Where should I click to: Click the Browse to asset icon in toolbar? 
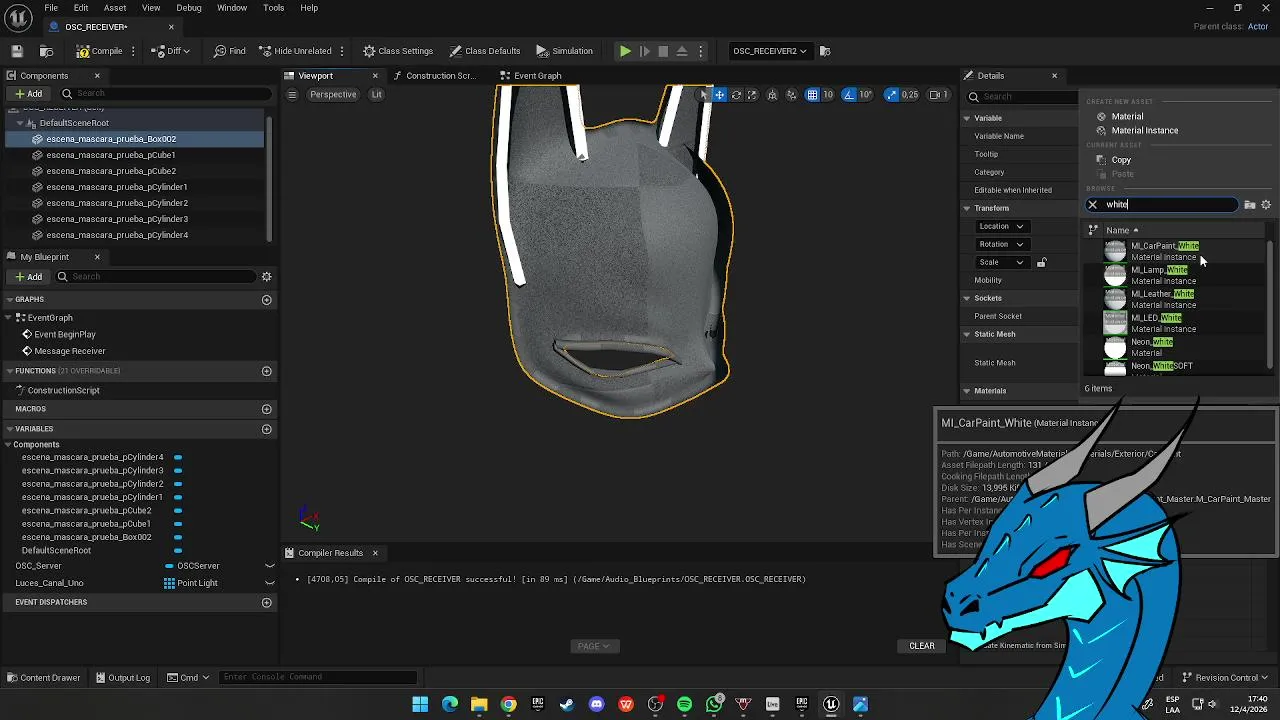[x=46, y=51]
